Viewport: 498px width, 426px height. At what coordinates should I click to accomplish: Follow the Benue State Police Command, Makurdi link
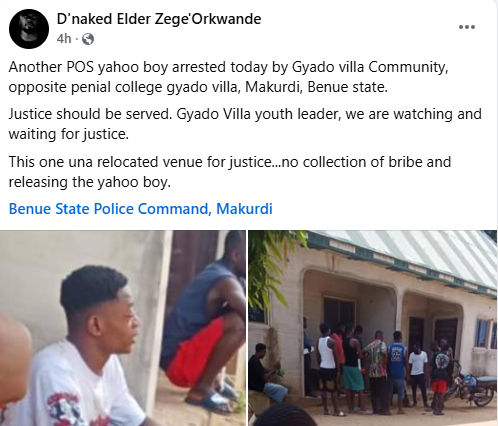pyautogui.click(x=140, y=209)
